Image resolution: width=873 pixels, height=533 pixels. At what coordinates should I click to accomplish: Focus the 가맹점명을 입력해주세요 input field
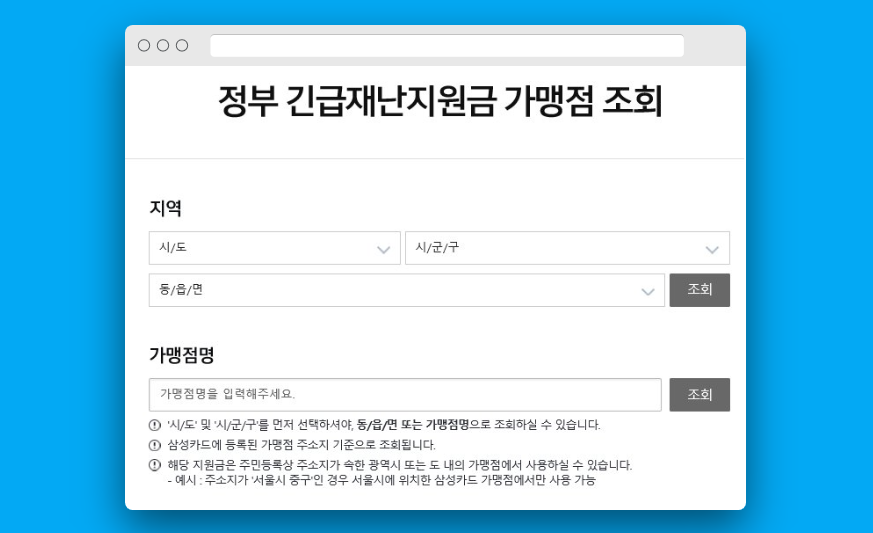click(405, 395)
